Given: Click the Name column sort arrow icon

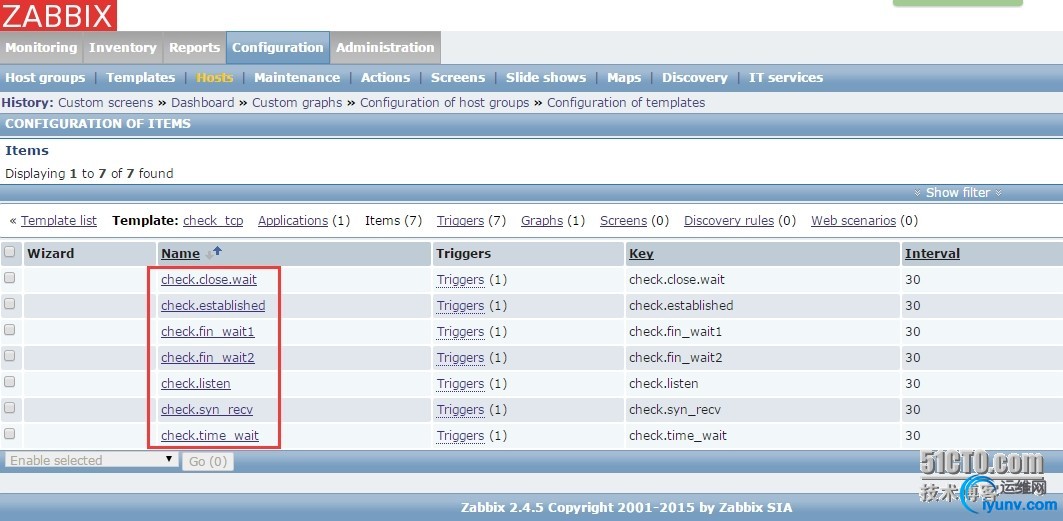Looking at the screenshot, I should pyautogui.click(x=214, y=253).
